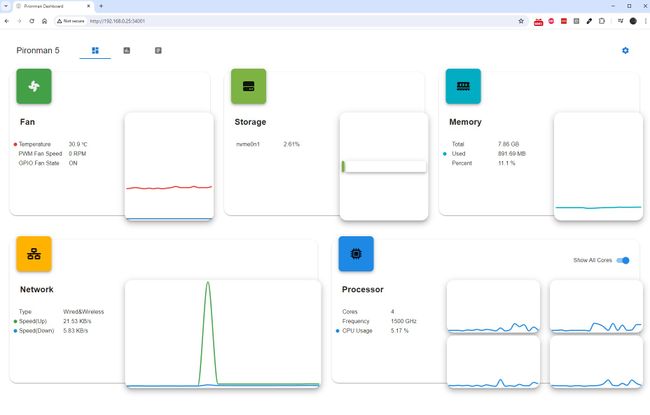Click the Storage drive icon

click(249, 86)
